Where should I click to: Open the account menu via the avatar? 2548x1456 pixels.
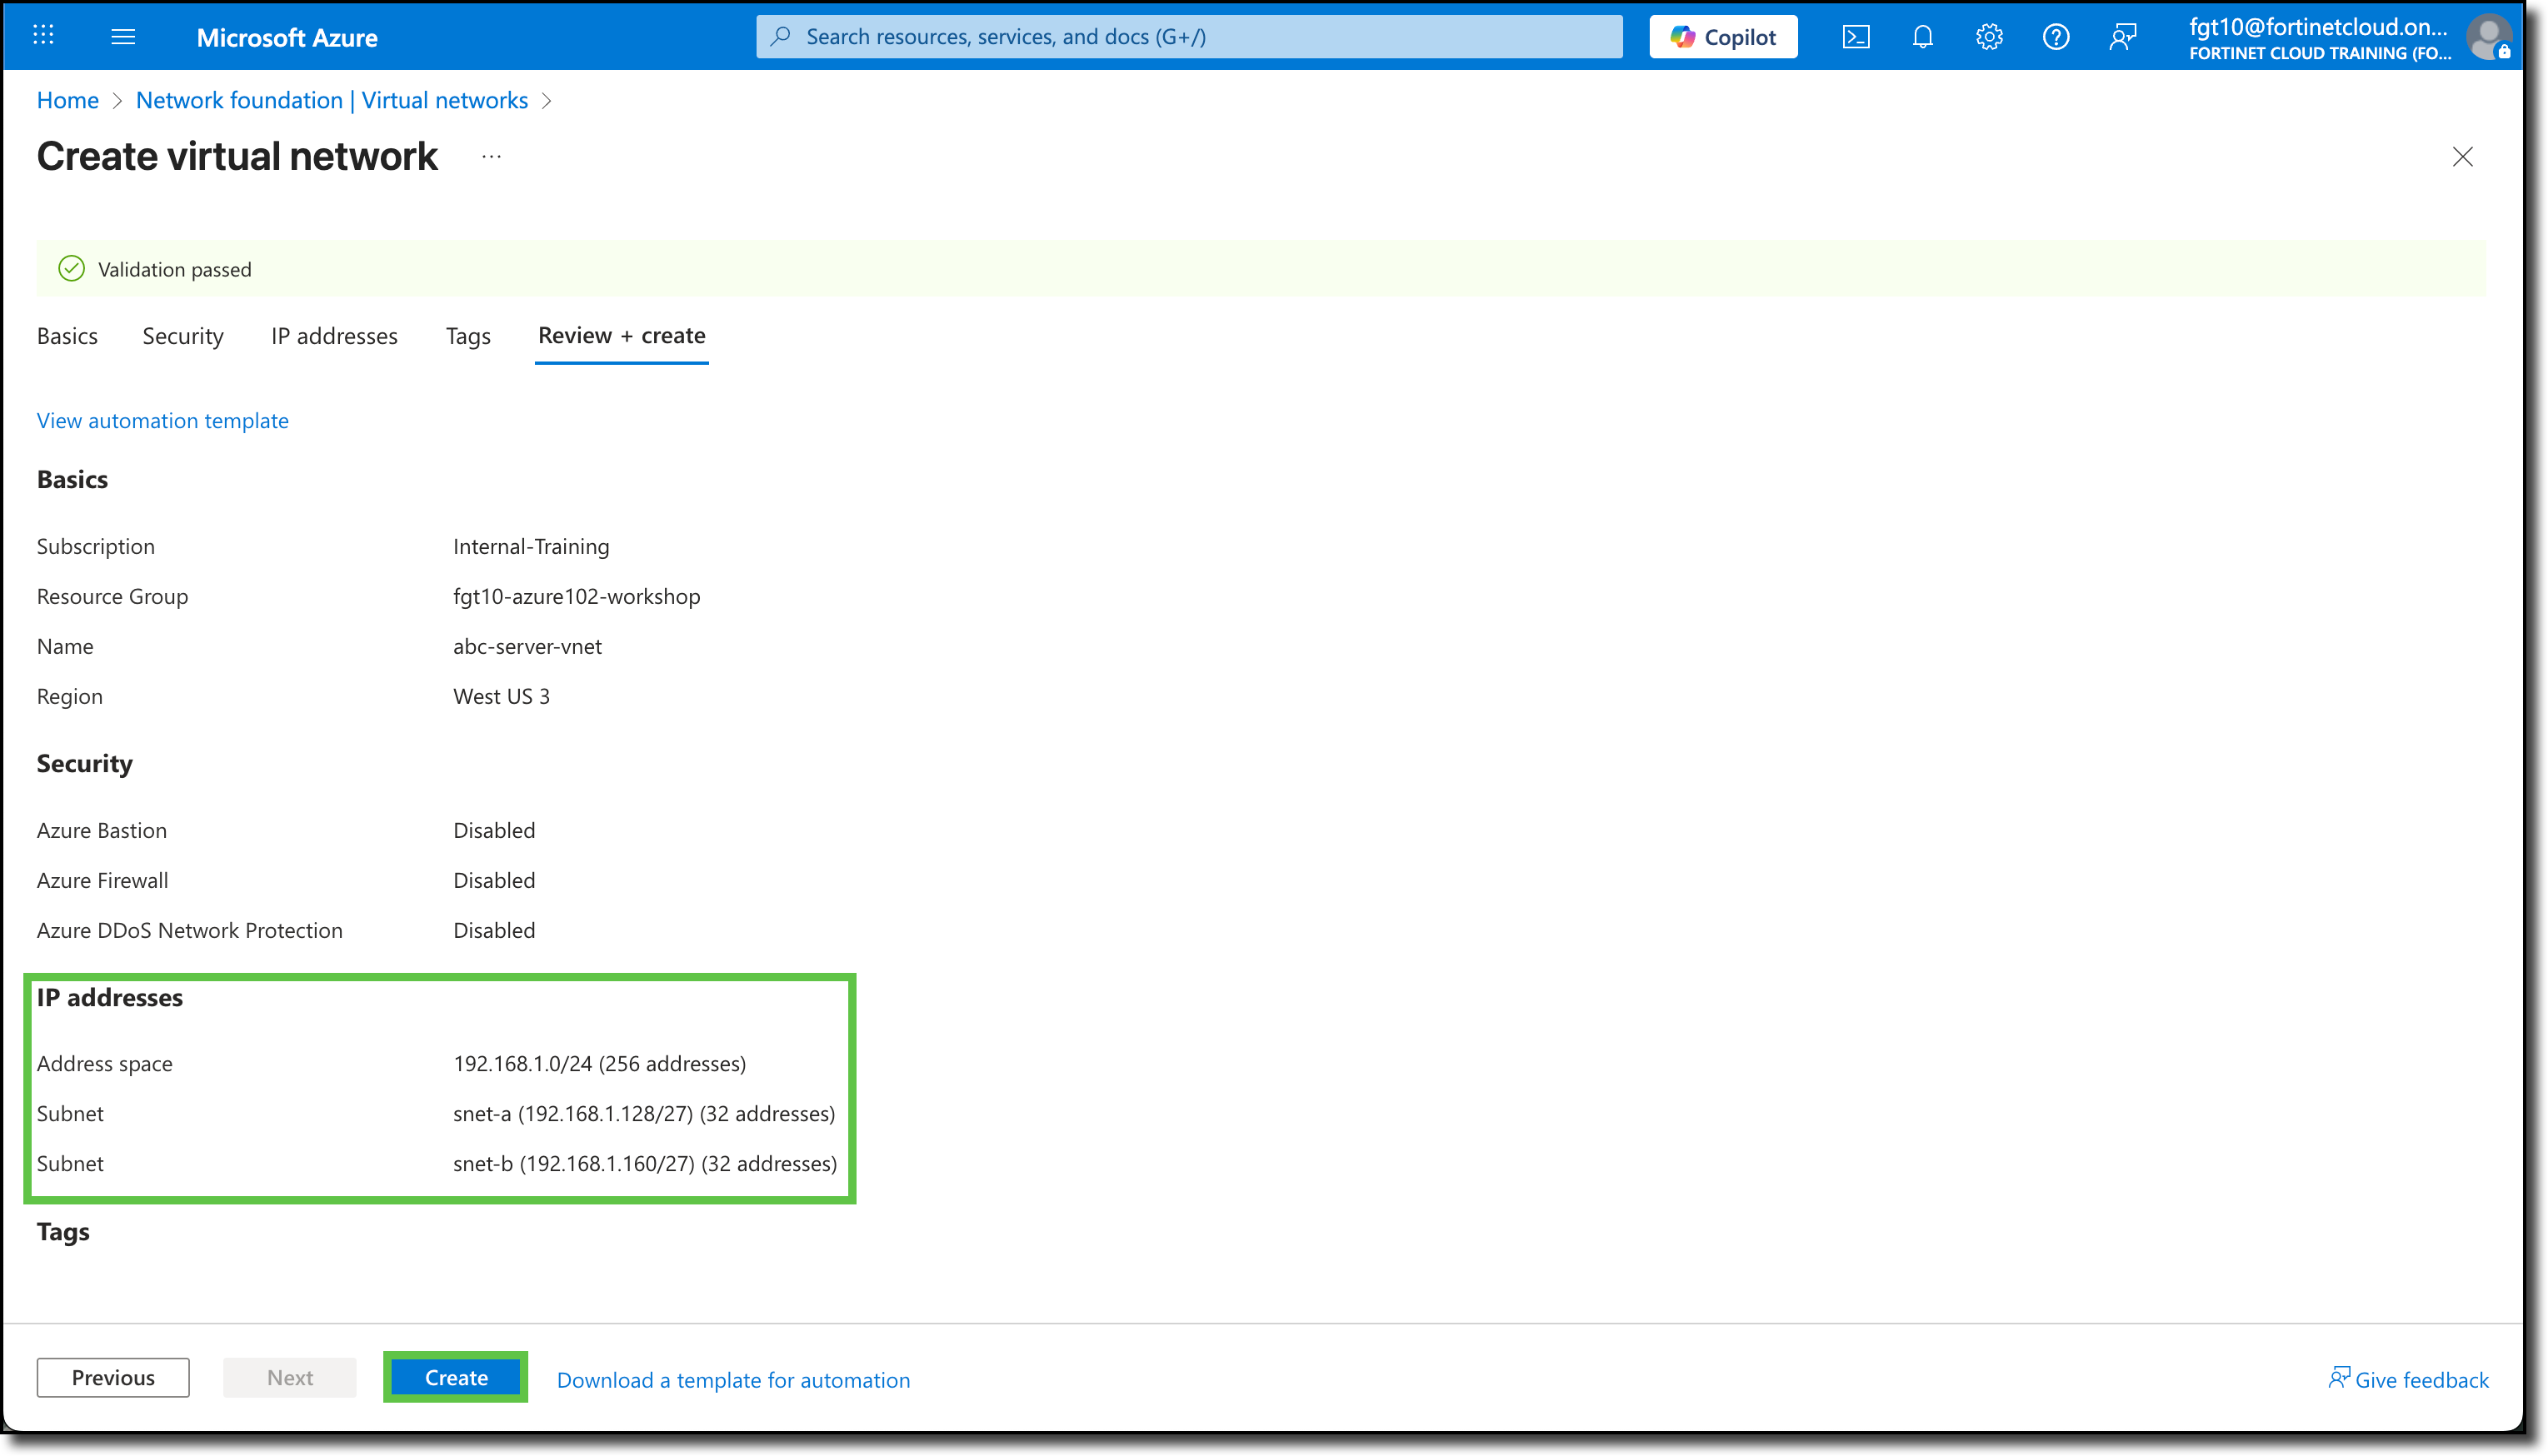click(x=2489, y=37)
